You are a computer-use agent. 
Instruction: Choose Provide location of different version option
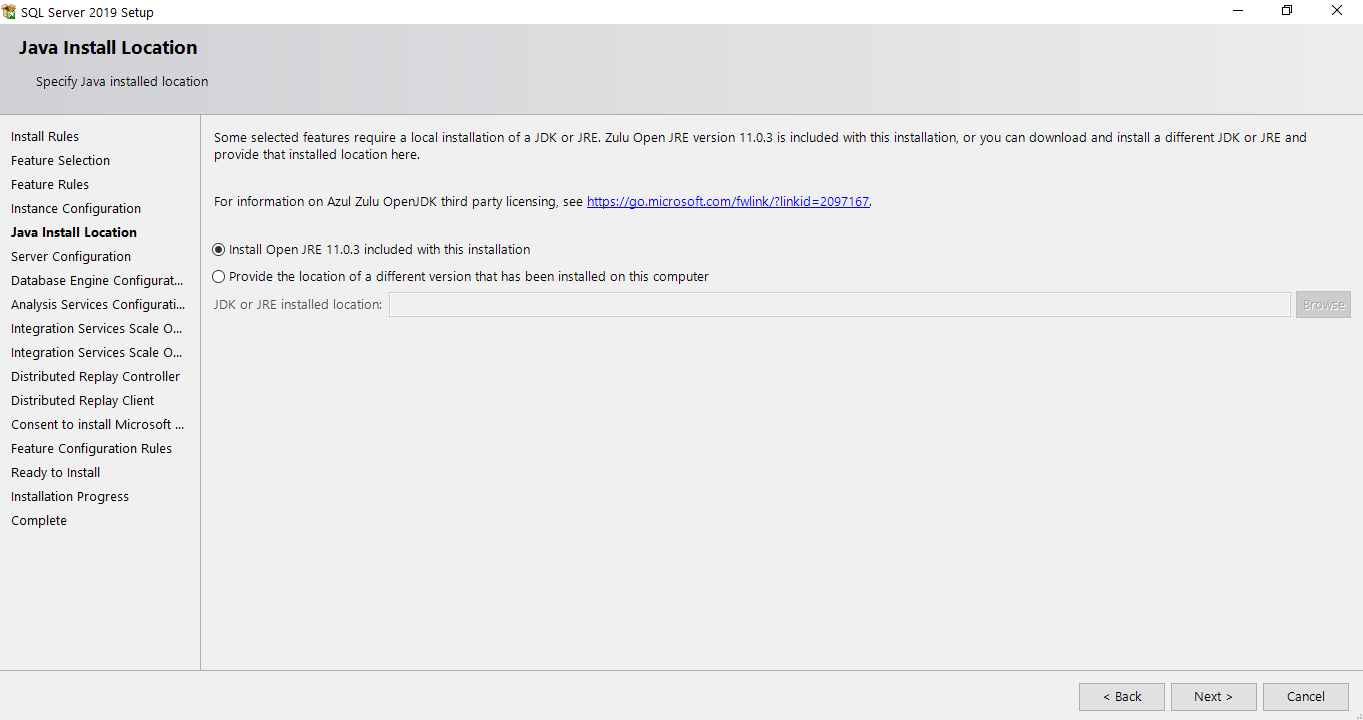219,277
